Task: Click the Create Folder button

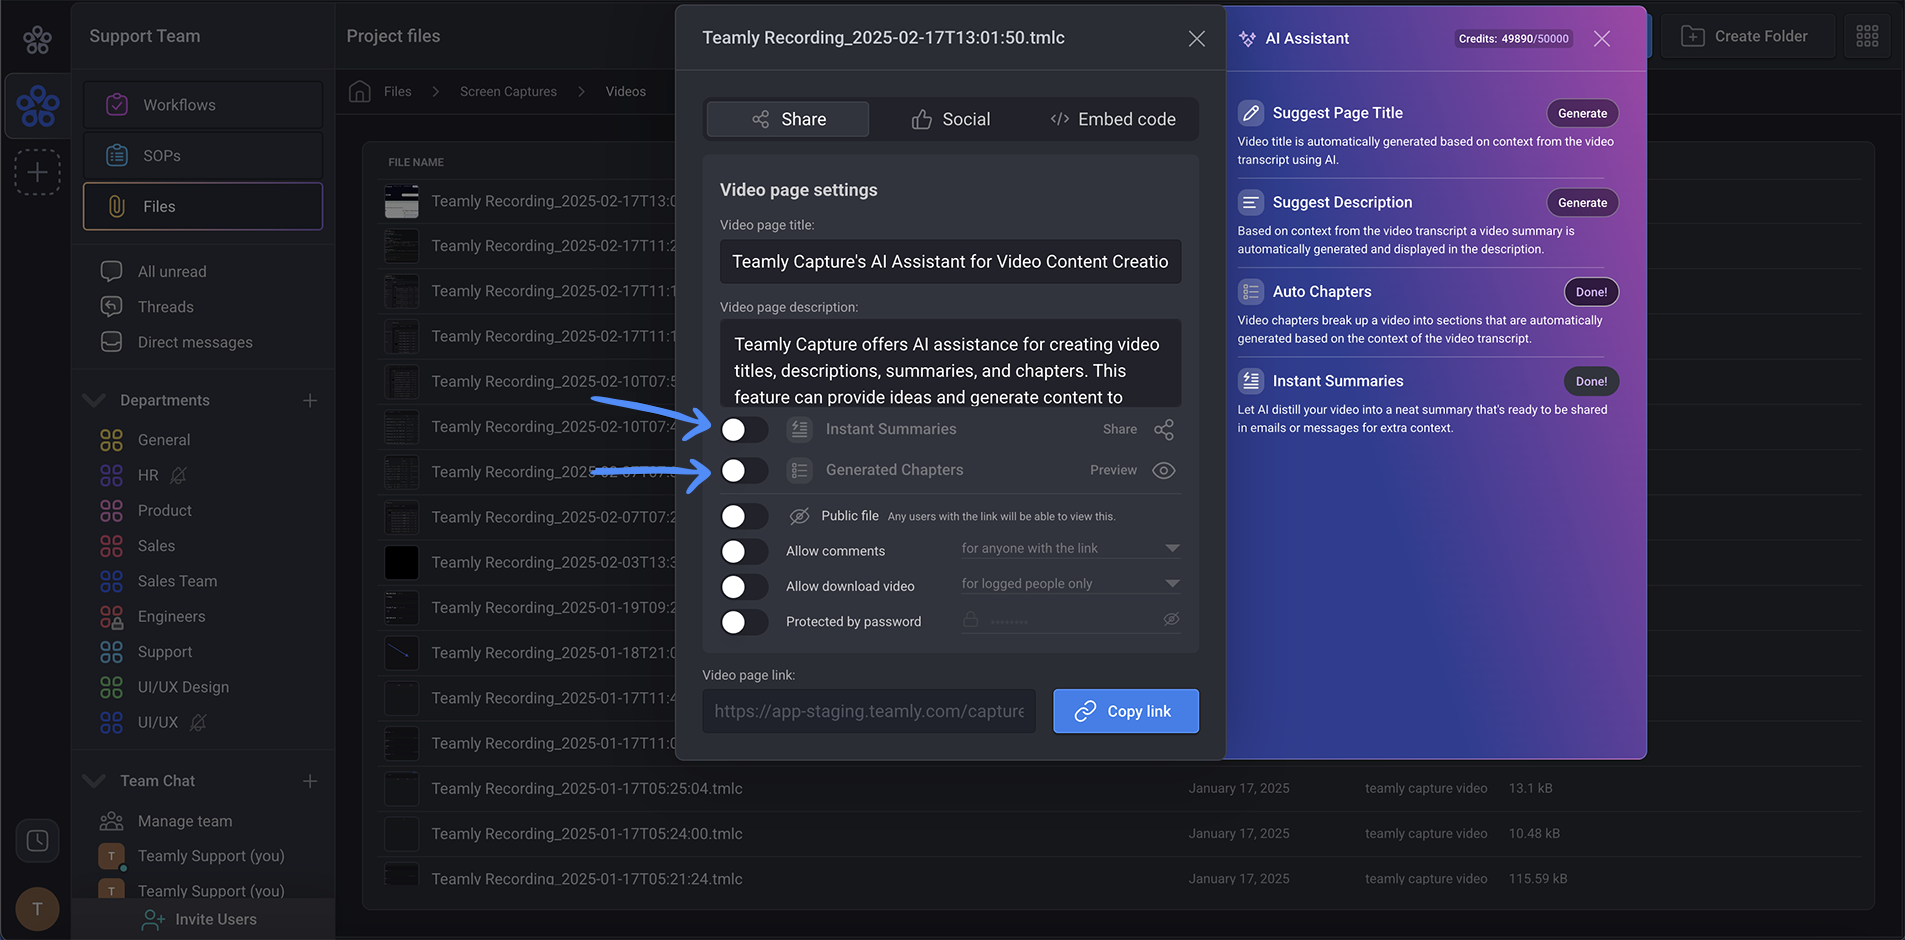Action: pyautogui.click(x=1748, y=36)
